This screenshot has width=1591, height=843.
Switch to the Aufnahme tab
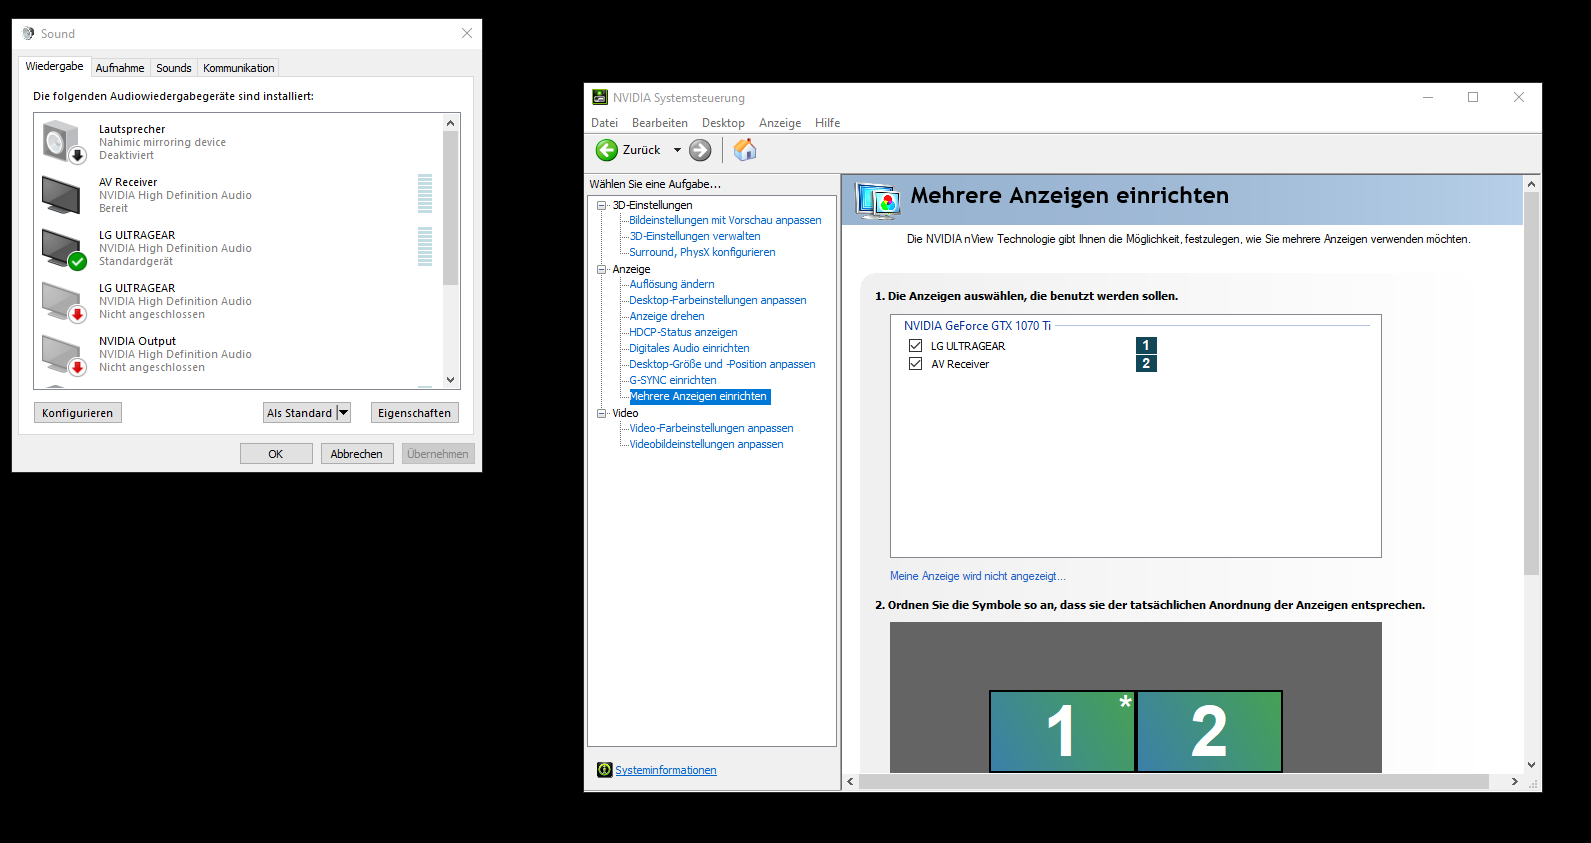[x=120, y=68]
